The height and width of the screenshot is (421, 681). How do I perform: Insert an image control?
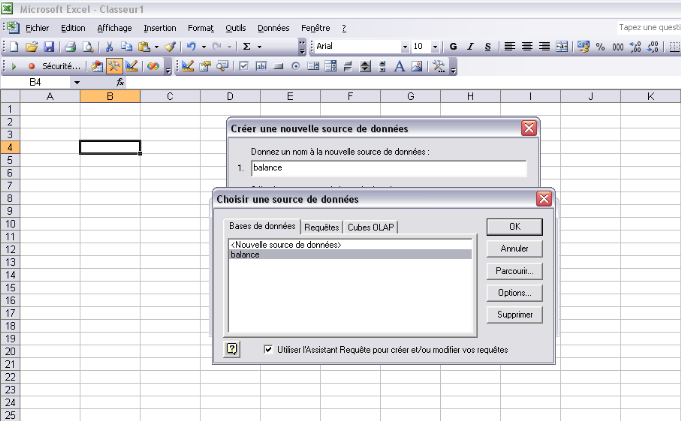417,66
